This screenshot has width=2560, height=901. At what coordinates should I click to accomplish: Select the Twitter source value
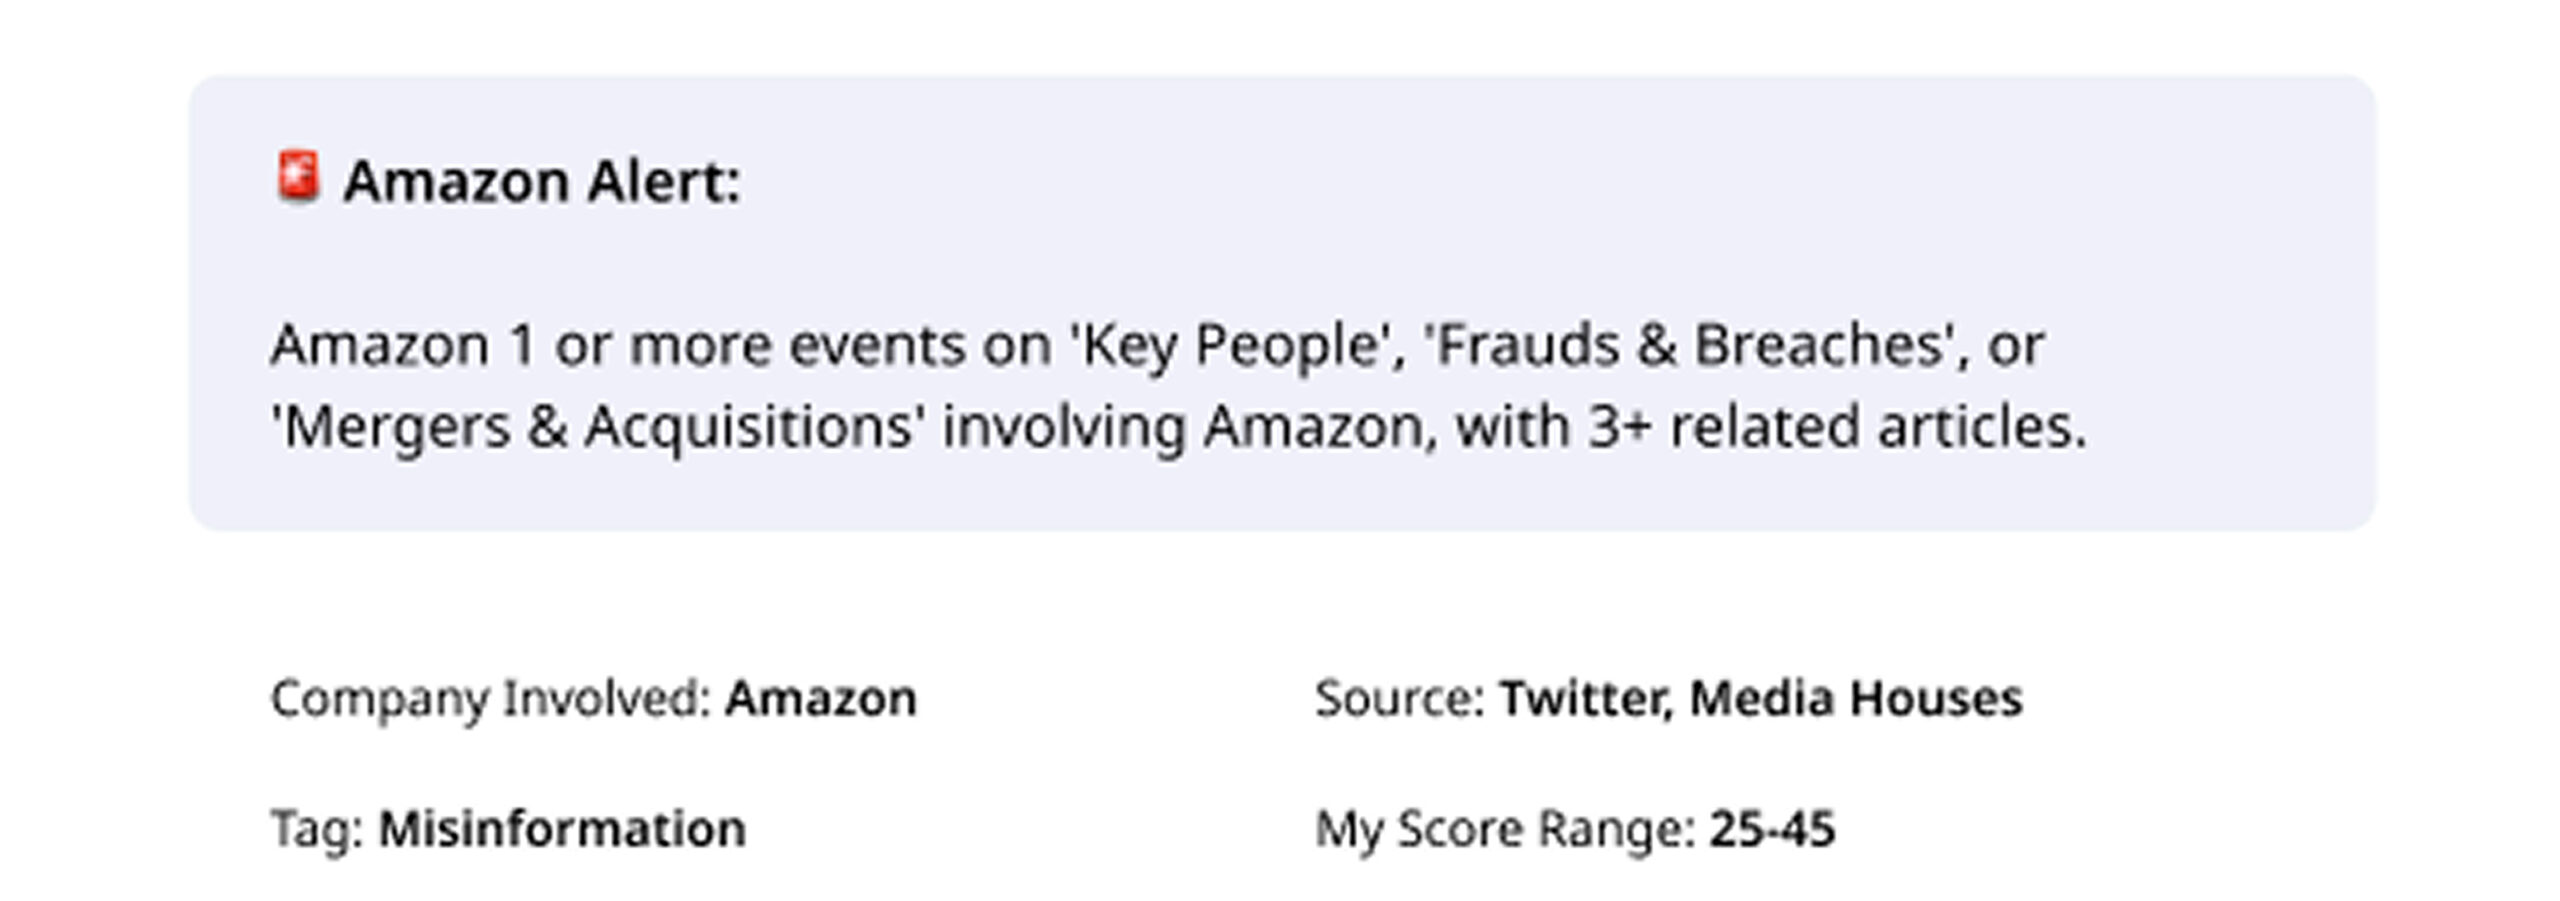[1584, 698]
